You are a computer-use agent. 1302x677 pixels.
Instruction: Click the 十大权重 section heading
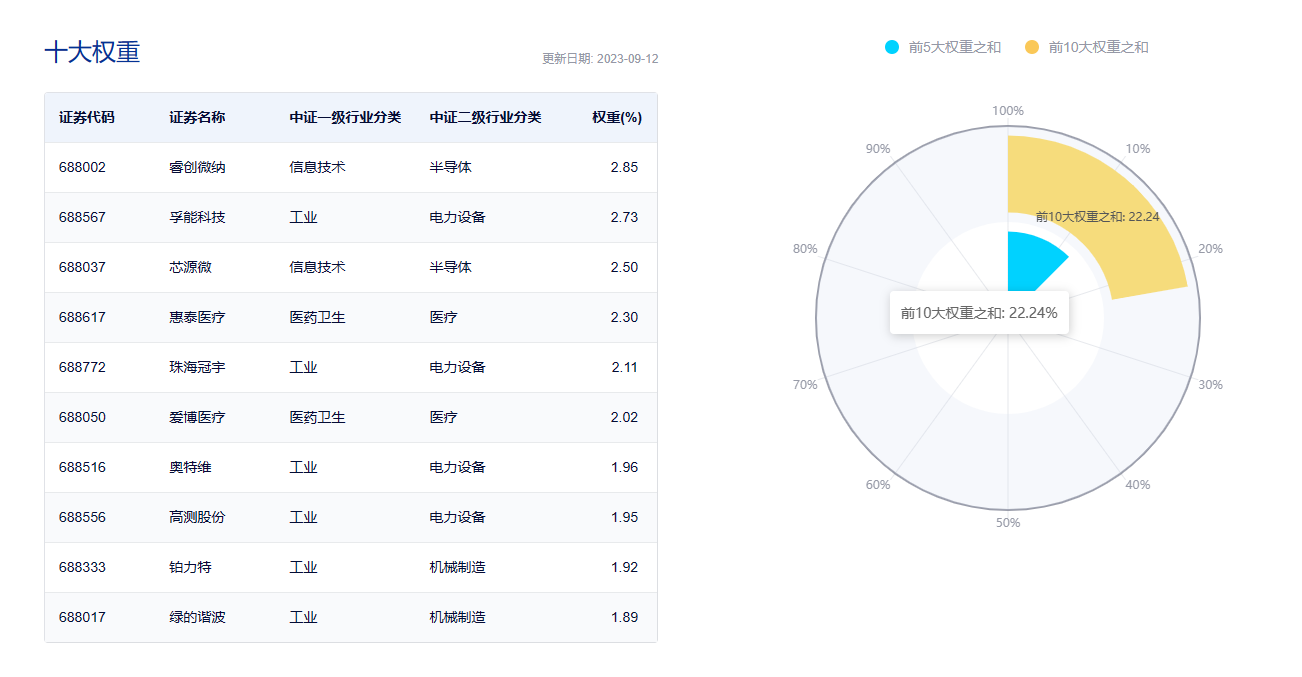(x=92, y=52)
